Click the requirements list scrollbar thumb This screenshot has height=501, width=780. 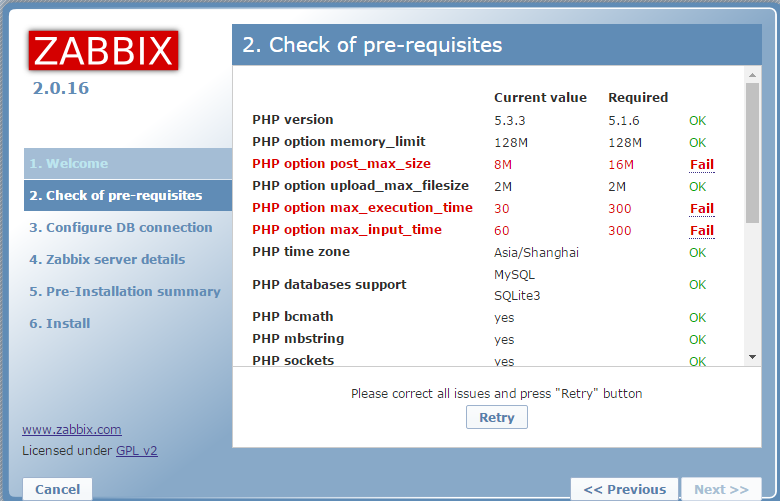tap(752, 150)
